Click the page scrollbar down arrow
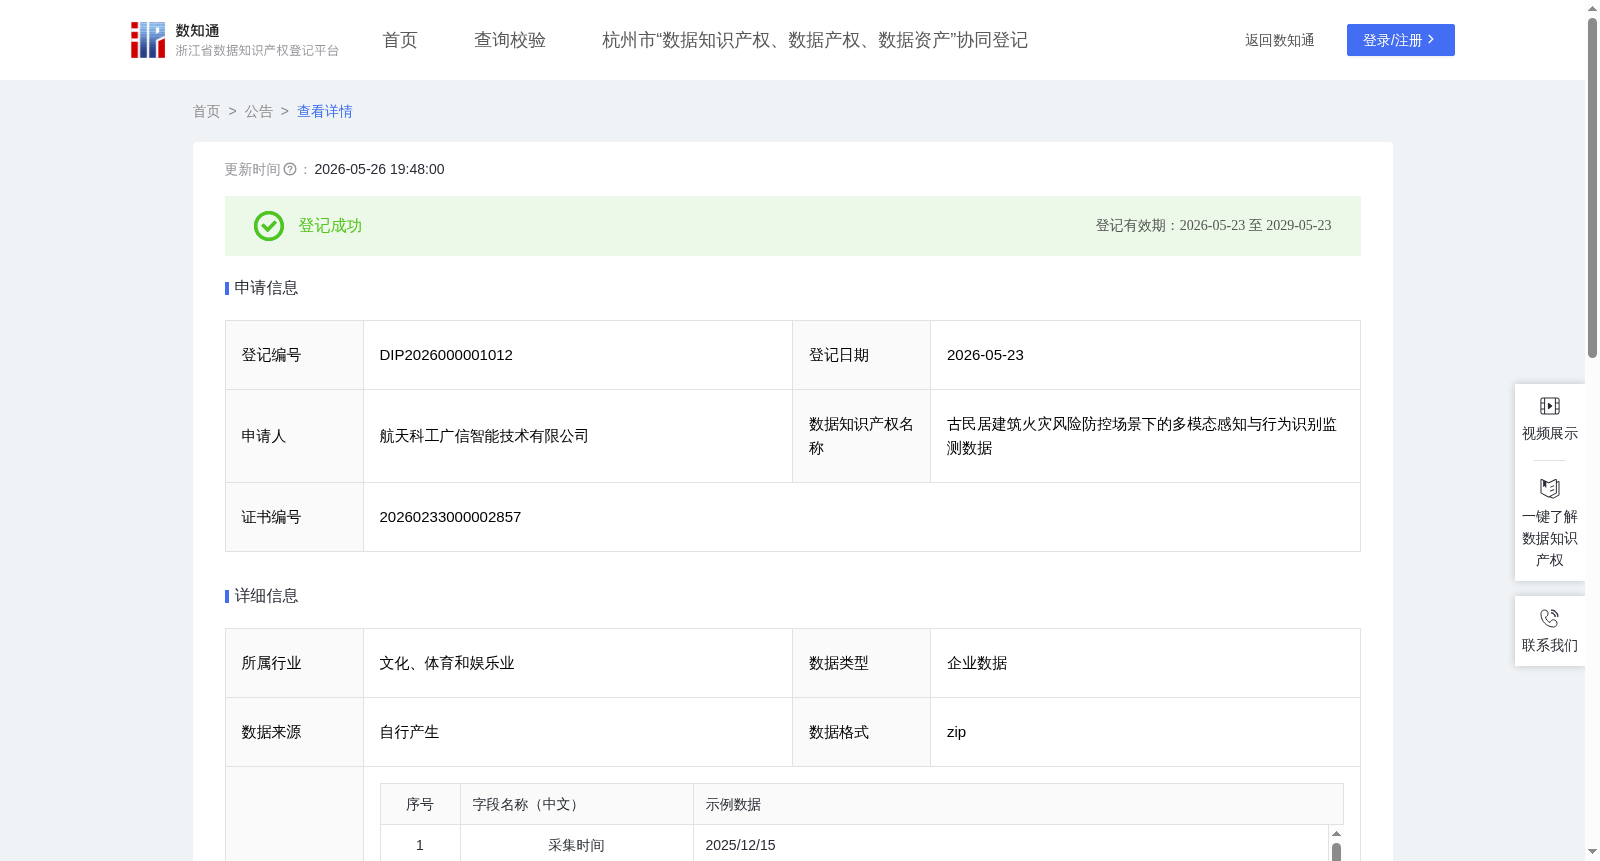Screen dimensions: 1600x861 point(1592,852)
